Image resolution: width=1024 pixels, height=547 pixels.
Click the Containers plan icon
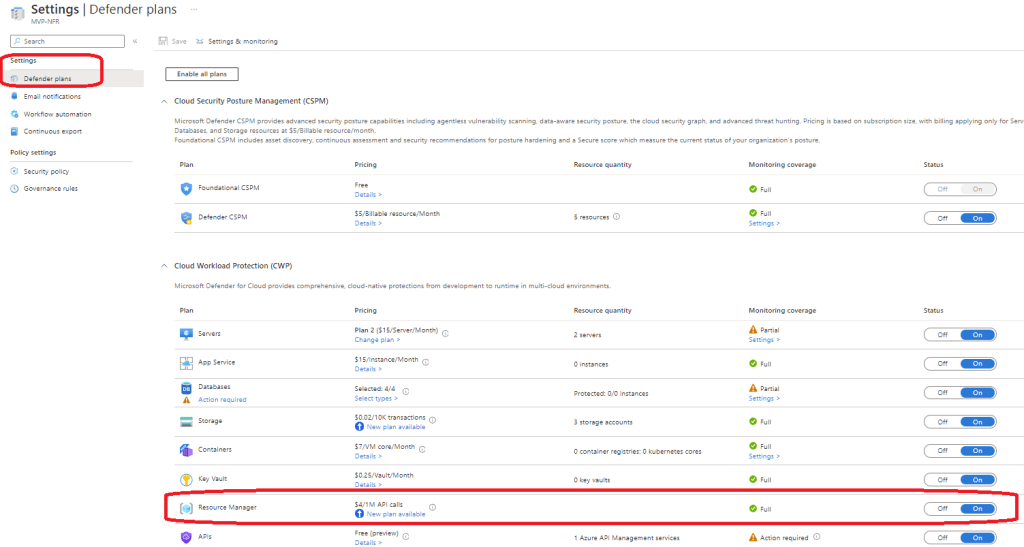click(x=186, y=451)
